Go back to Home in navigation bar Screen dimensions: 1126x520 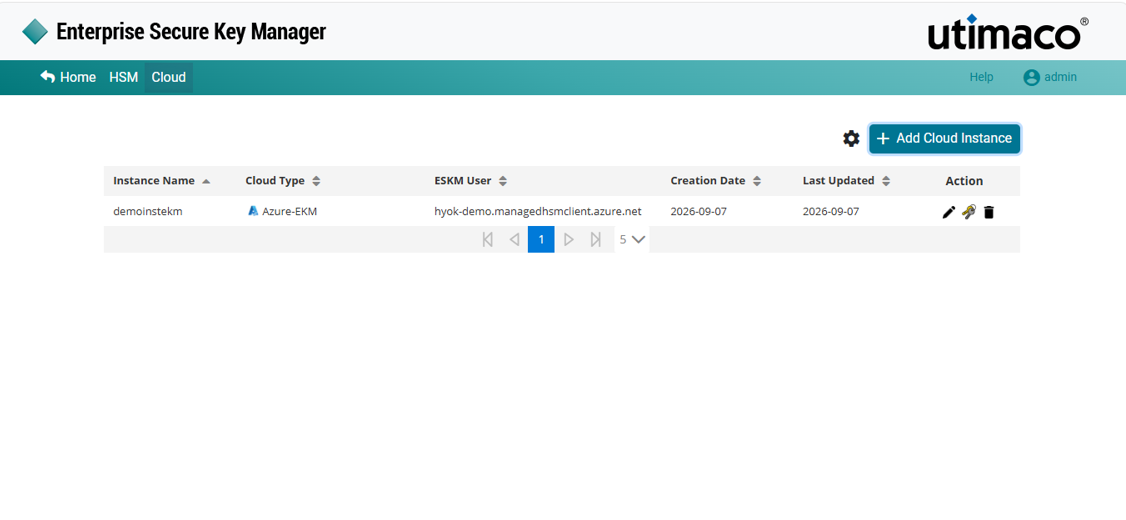click(68, 78)
